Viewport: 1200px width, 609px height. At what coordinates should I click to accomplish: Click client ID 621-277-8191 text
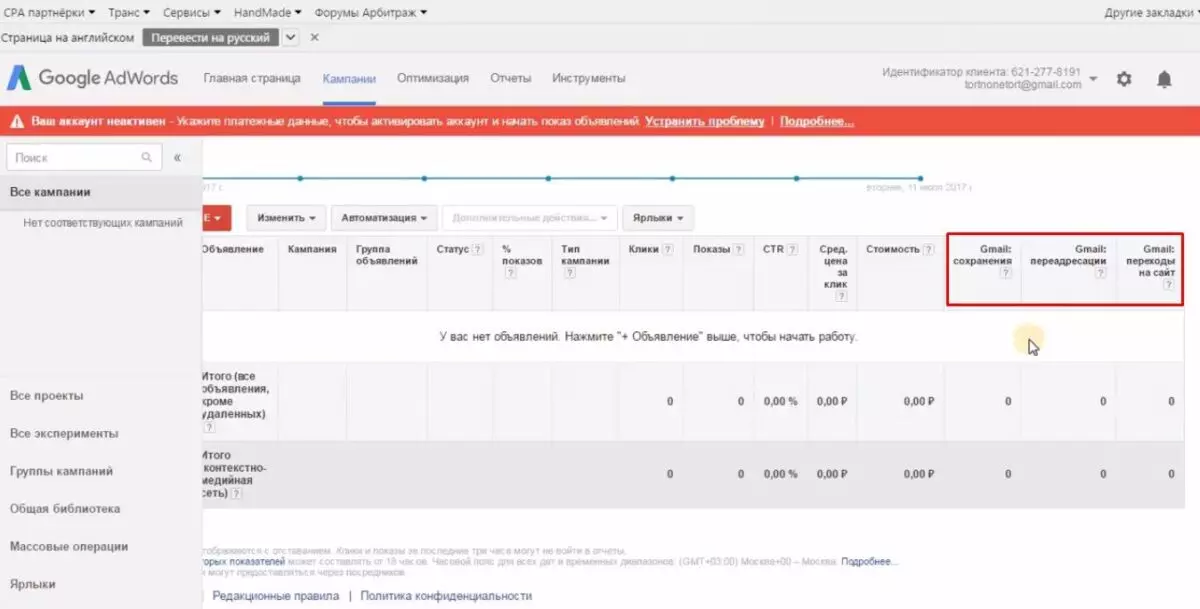tap(1045, 73)
